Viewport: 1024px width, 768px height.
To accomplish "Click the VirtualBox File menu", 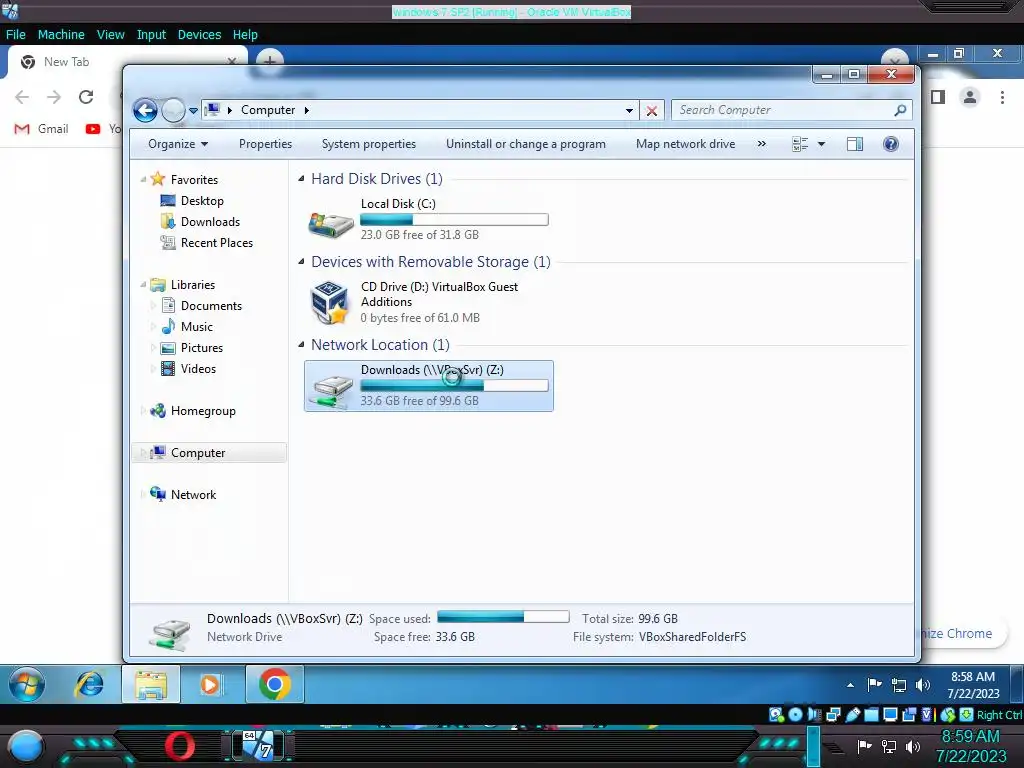I will (16, 35).
